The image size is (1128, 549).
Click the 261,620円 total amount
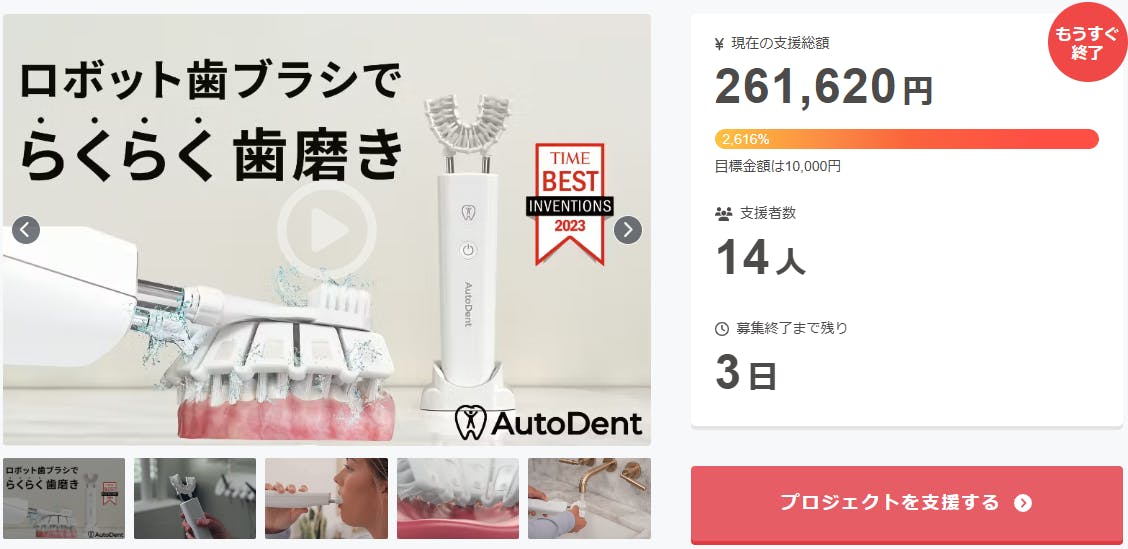click(x=824, y=87)
